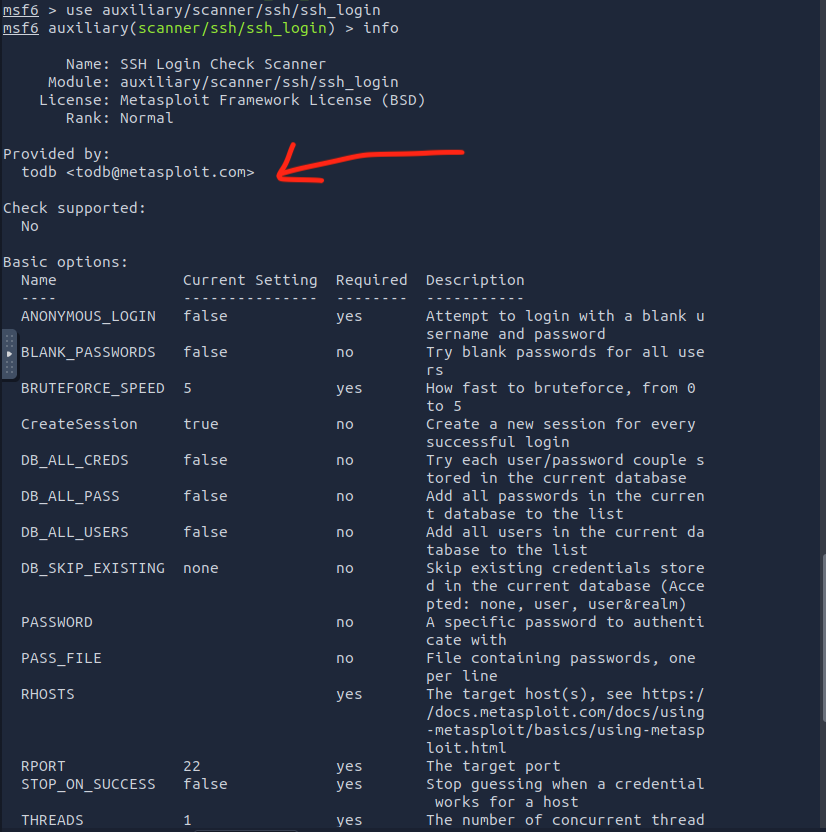Screen dimensions: 826x832
Task: Click the RPORT value 22
Action: coord(192,766)
